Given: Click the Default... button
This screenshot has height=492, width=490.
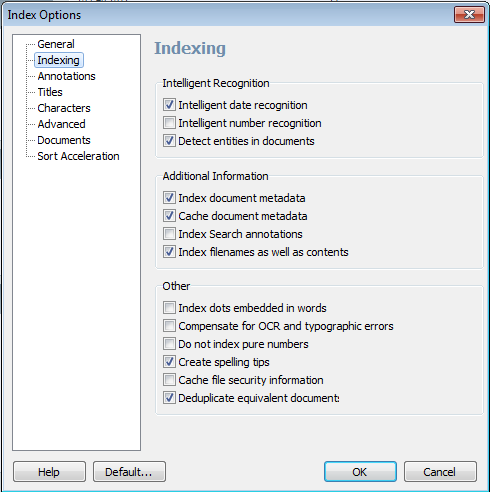Looking at the screenshot, I should [x=129, y=472].
